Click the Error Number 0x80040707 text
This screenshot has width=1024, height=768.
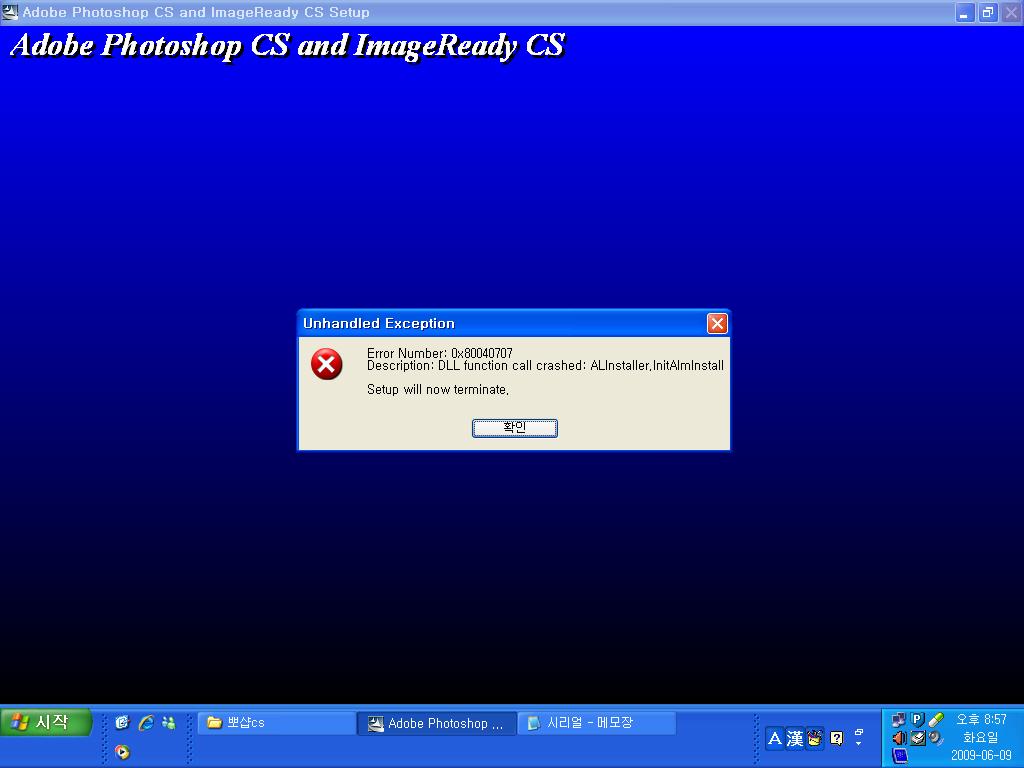pos(440,353)
